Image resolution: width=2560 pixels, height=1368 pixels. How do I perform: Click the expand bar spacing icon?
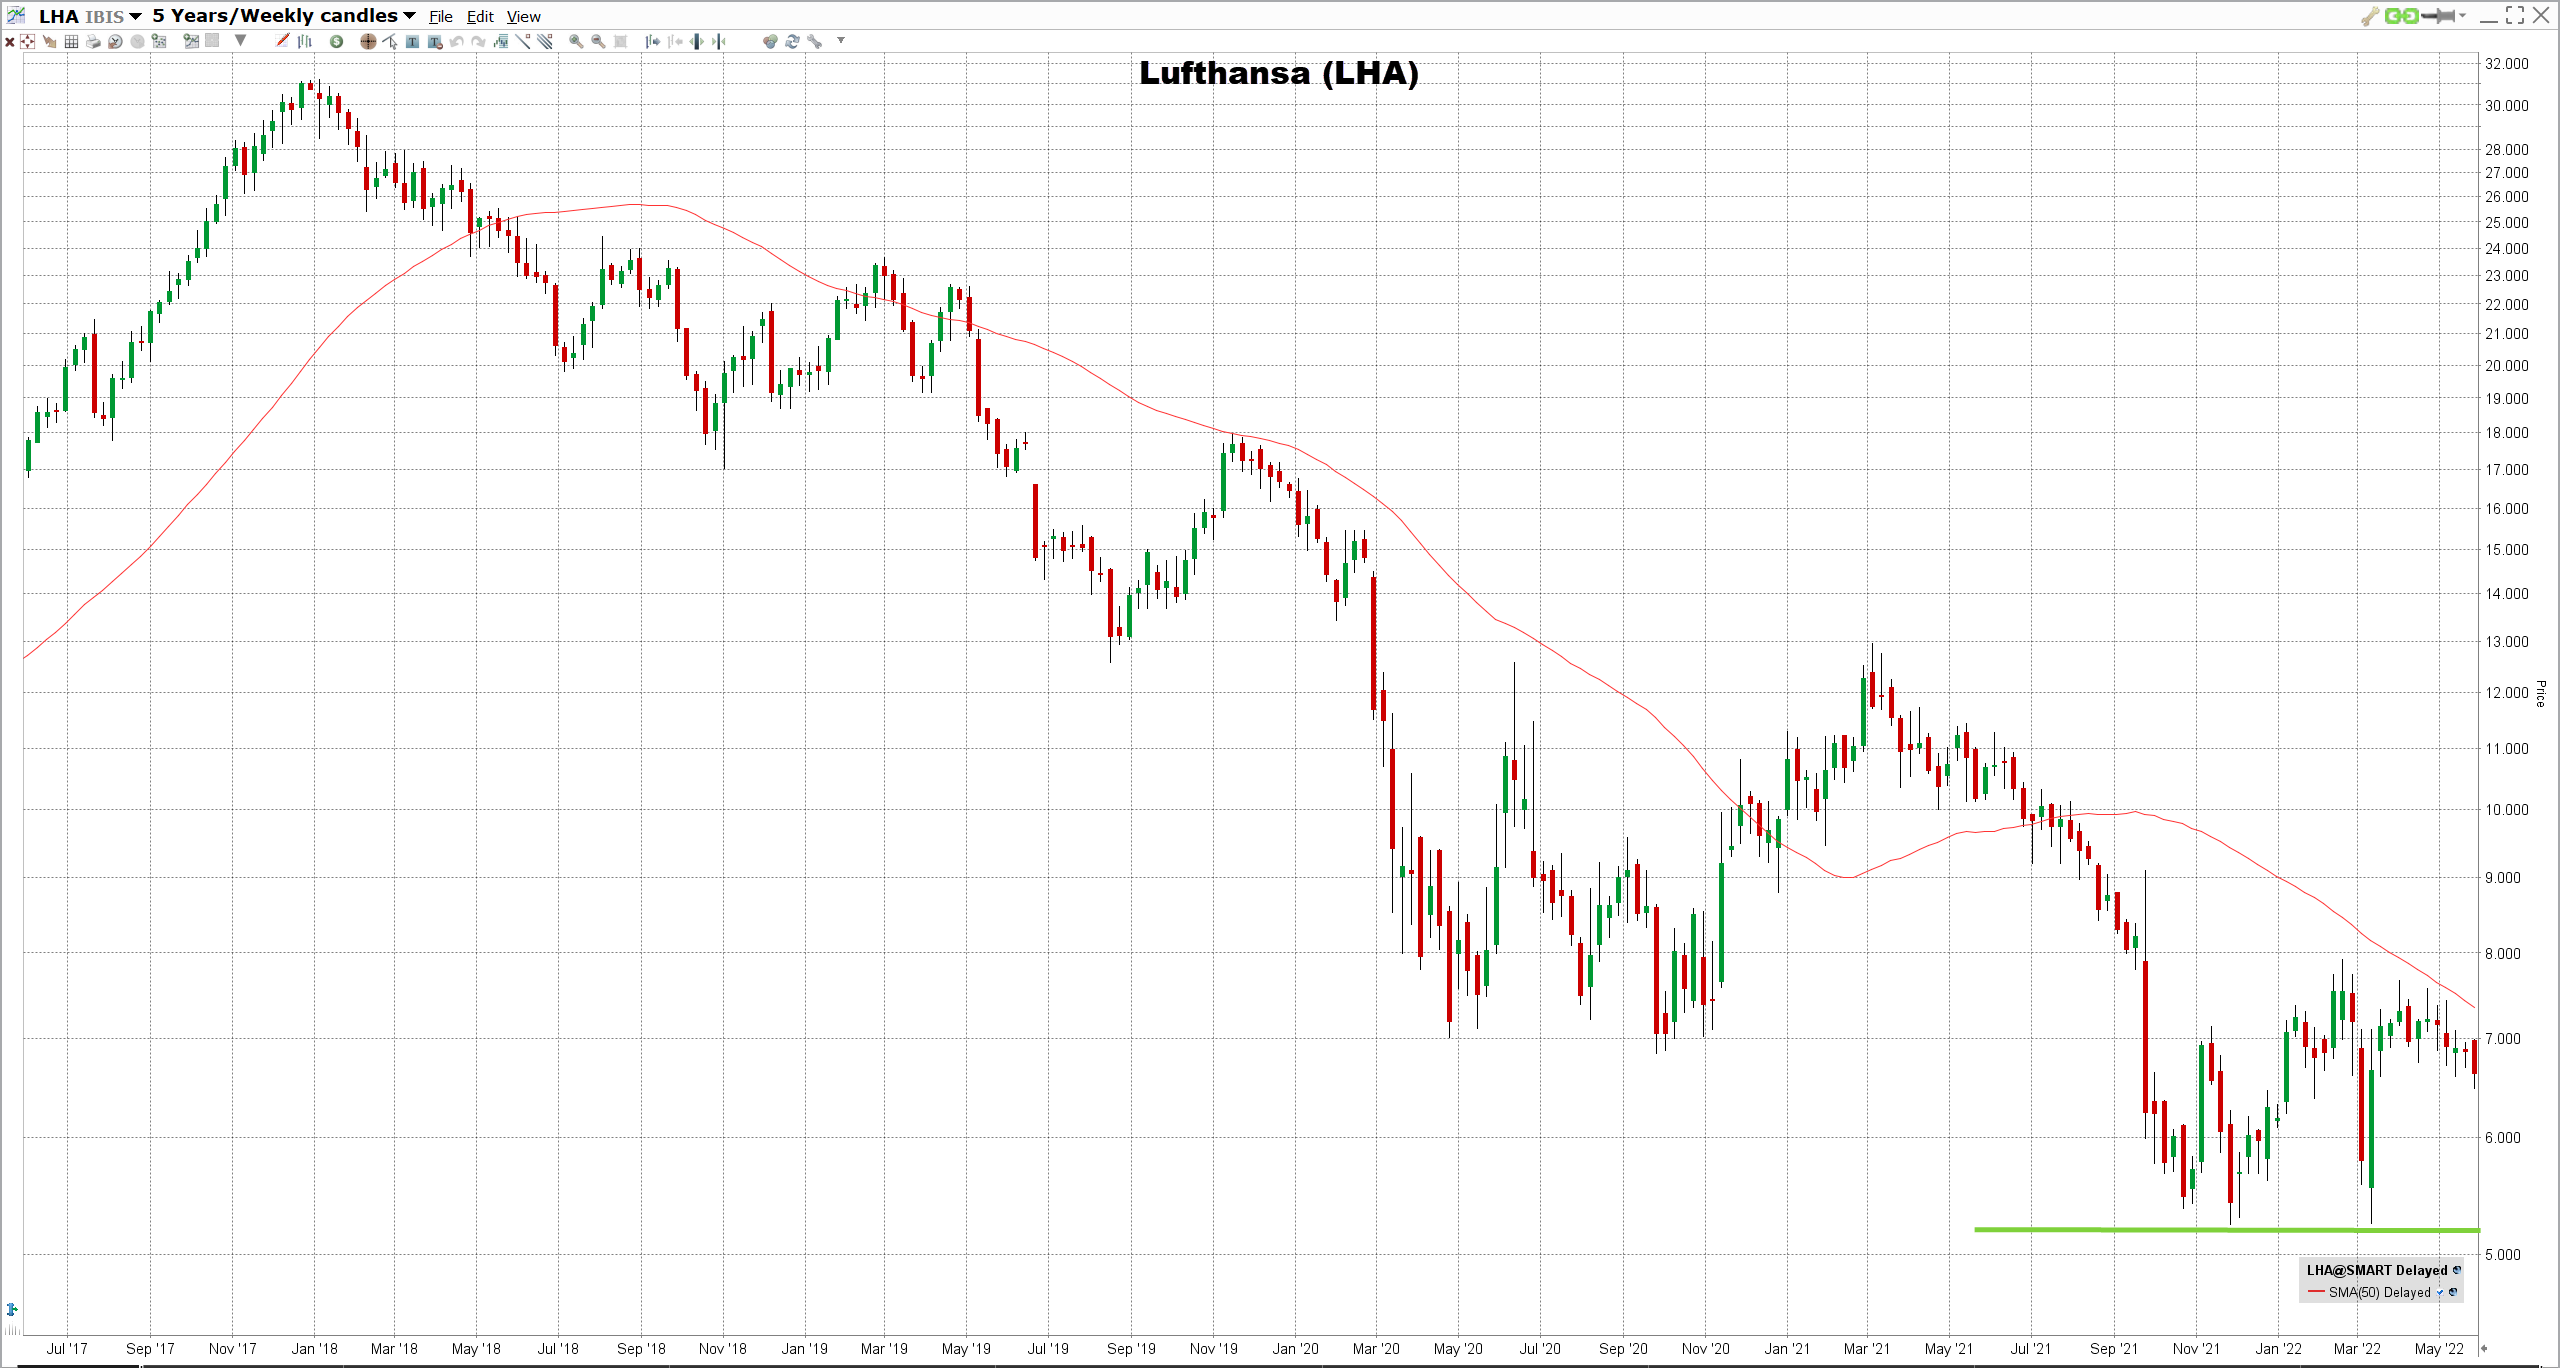696,41
